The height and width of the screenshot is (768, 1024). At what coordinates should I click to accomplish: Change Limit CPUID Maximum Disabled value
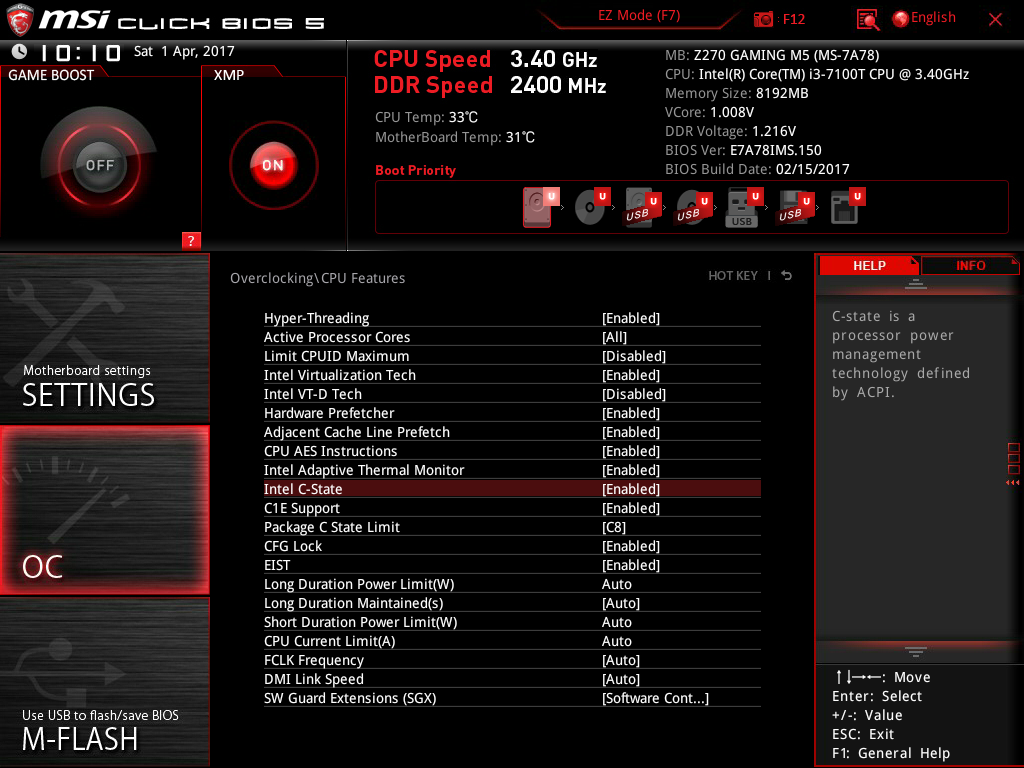[x=633, y=356]
